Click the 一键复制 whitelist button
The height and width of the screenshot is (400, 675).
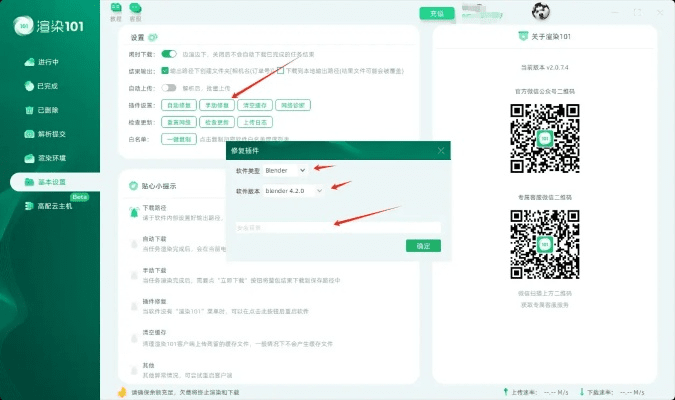179,139
